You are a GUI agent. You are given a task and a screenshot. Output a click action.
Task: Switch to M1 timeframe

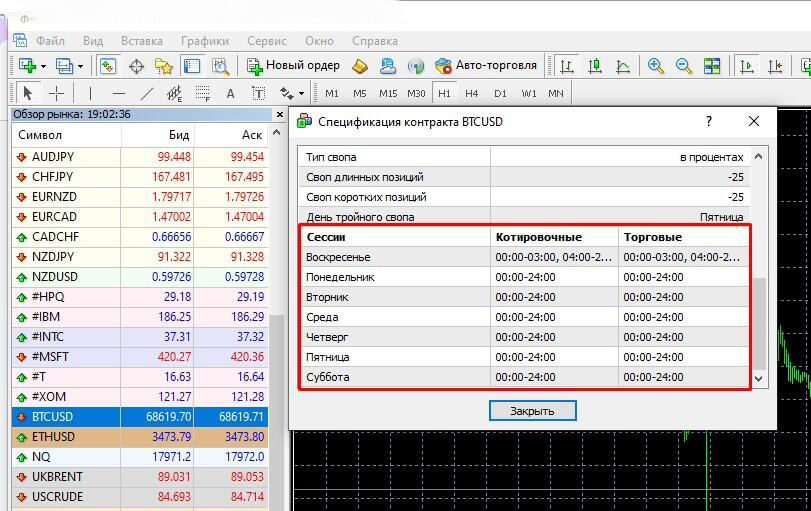pos(332,94)
